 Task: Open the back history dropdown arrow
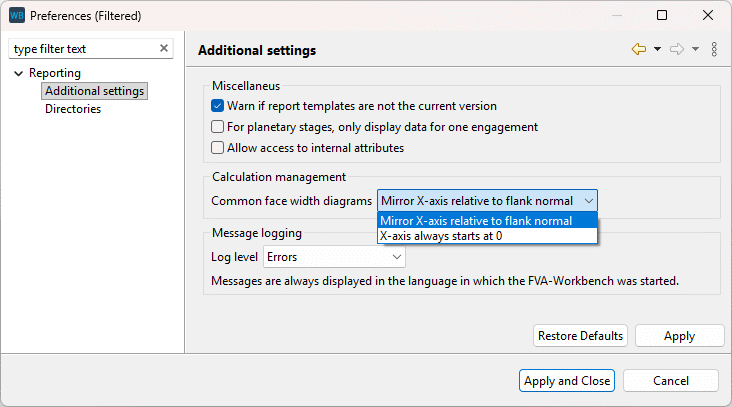[x=657, y=49]
